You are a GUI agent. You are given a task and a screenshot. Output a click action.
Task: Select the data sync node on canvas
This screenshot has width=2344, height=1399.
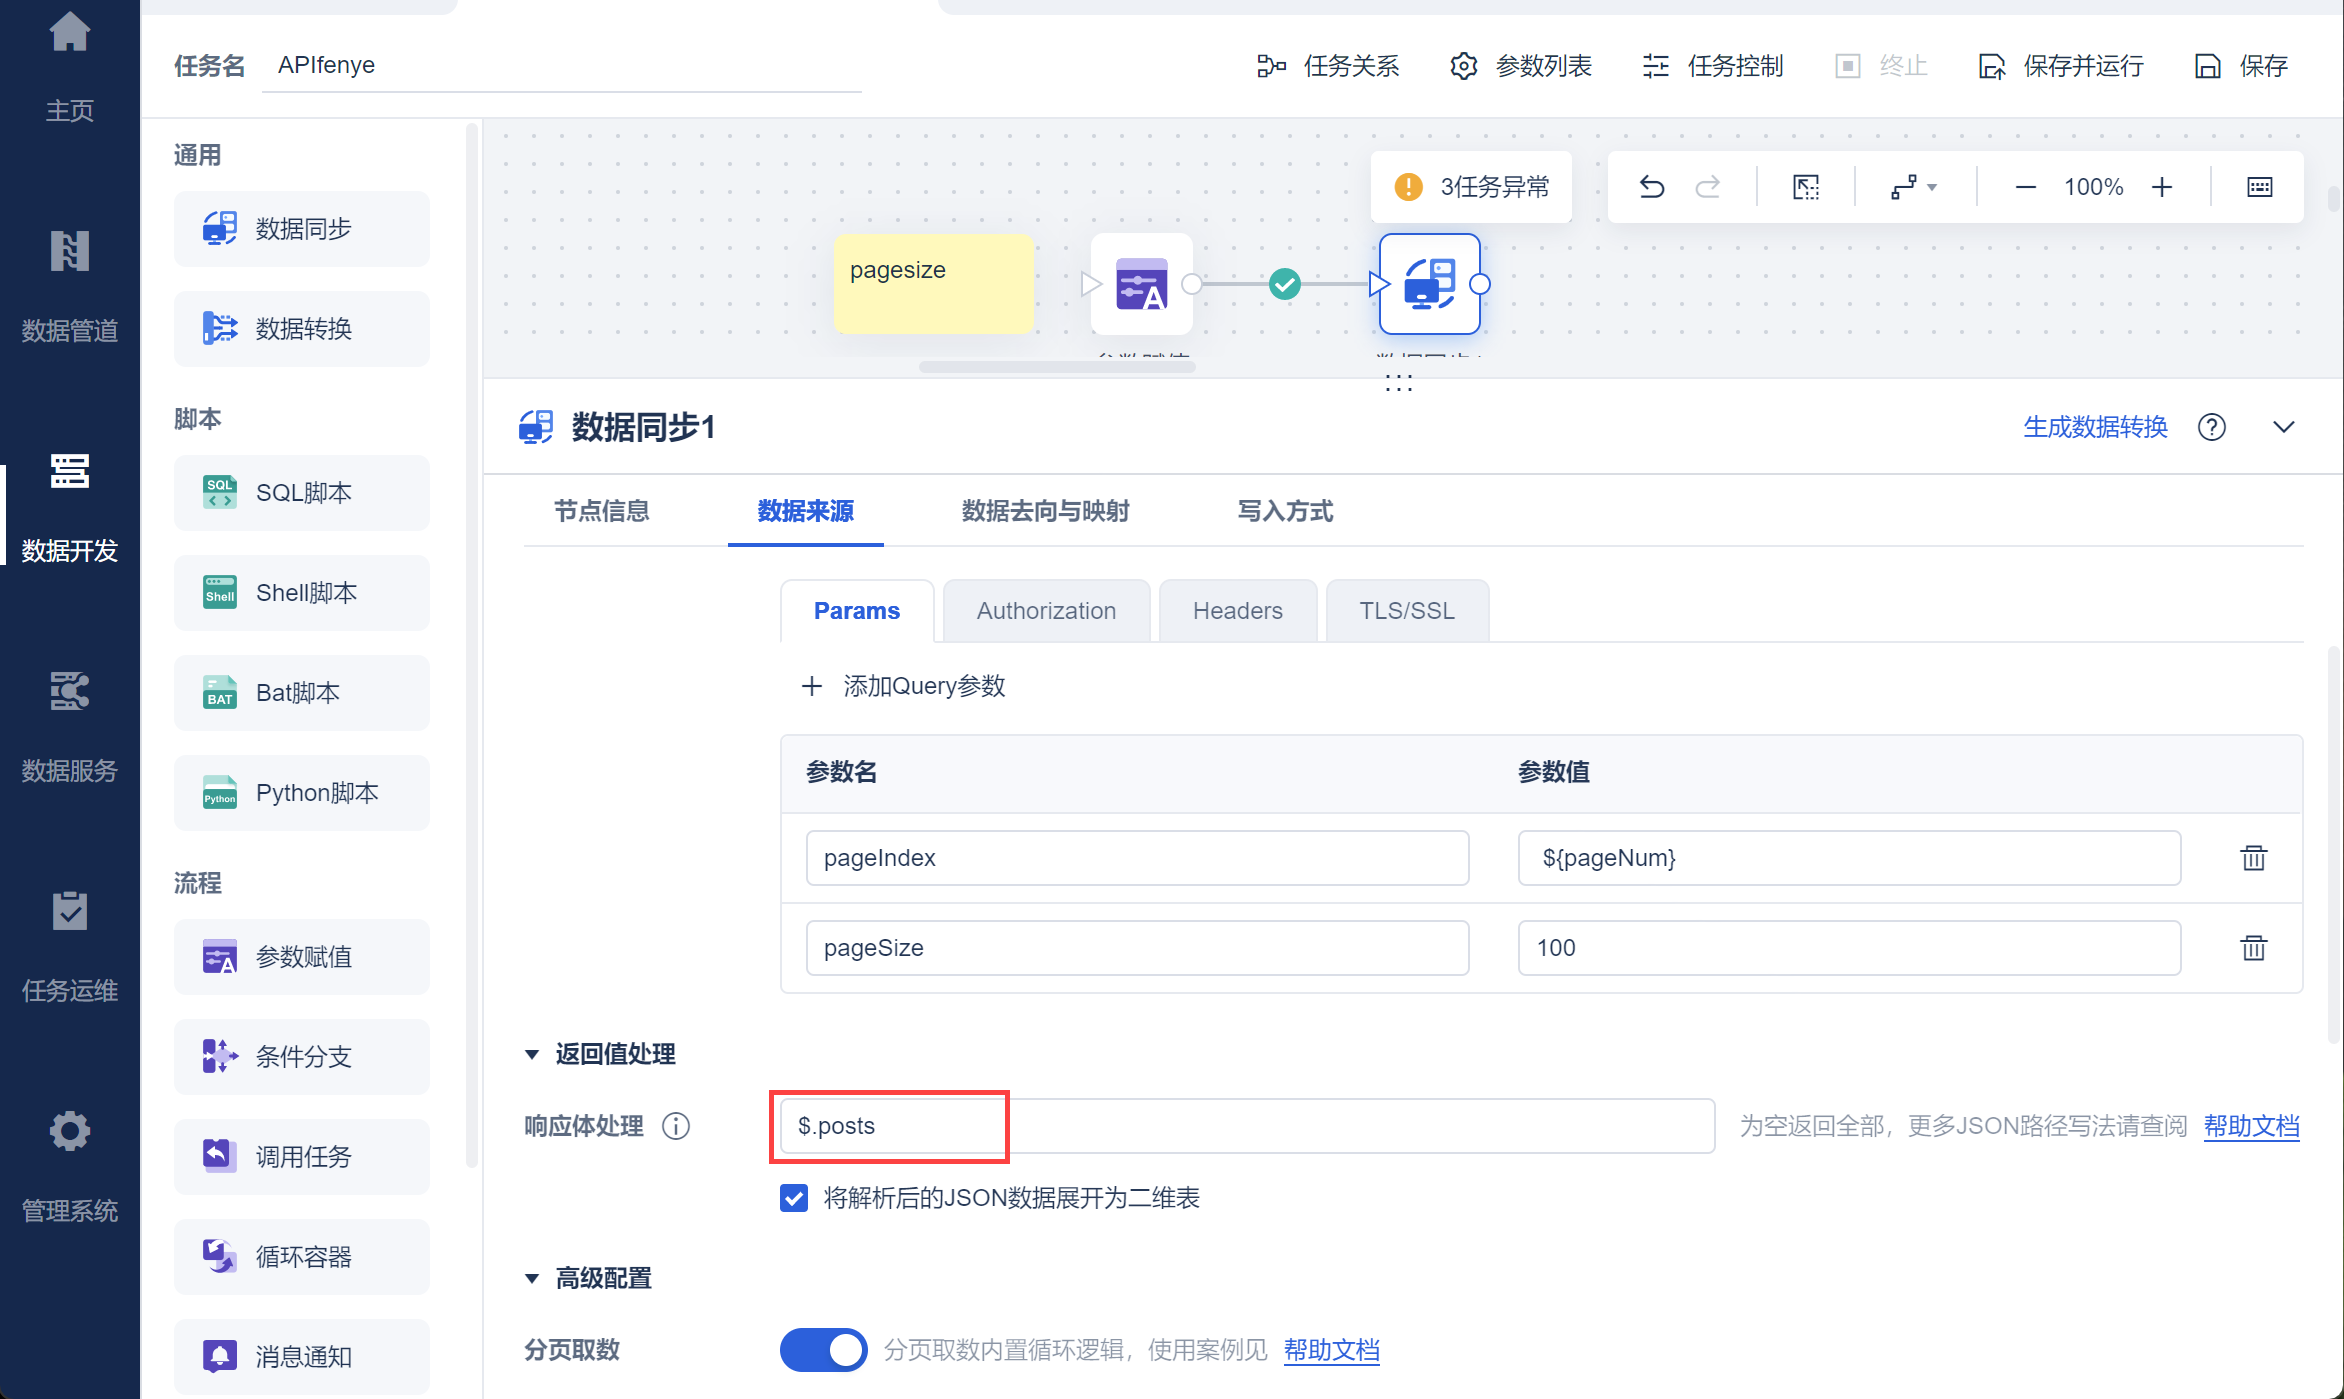point(1429,284)
